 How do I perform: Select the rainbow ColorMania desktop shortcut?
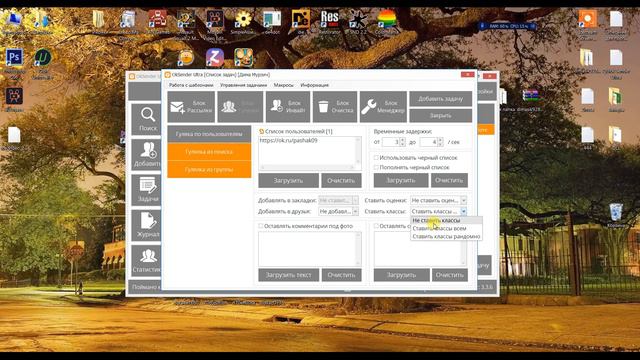386,19
